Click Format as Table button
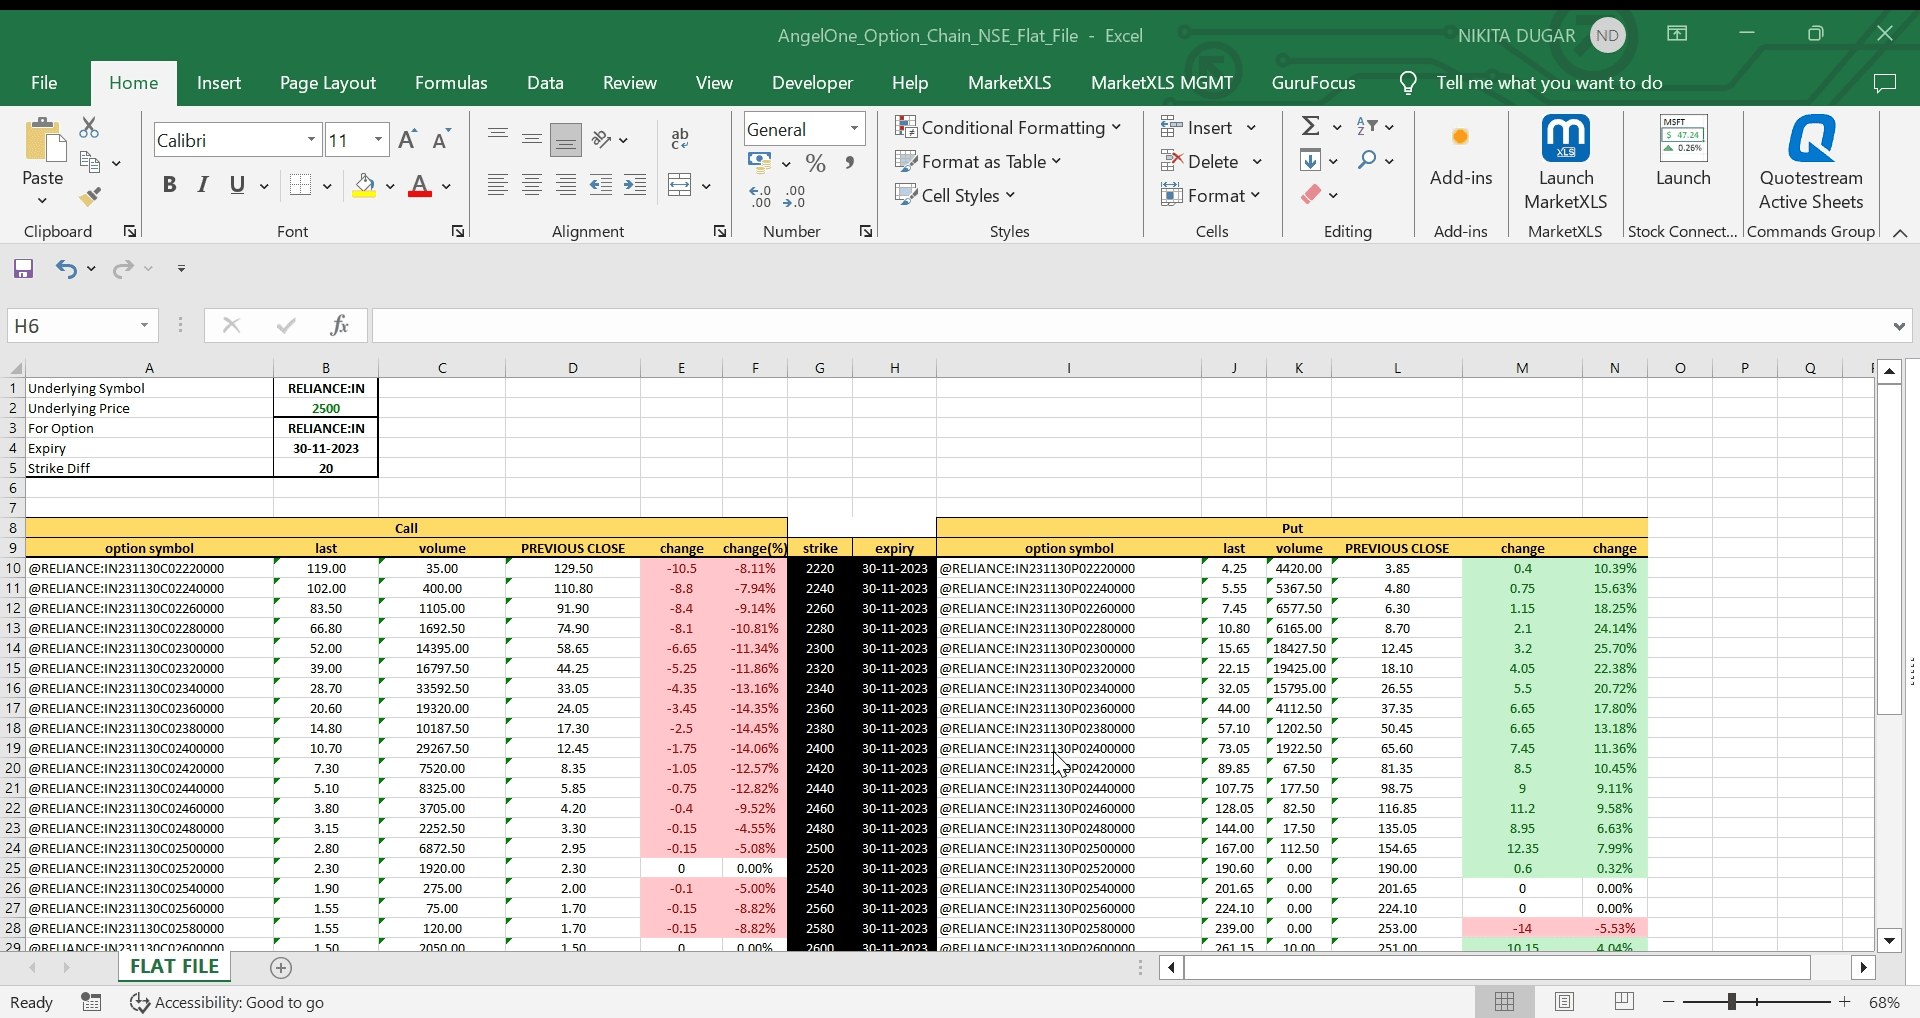 pos(978,161)
